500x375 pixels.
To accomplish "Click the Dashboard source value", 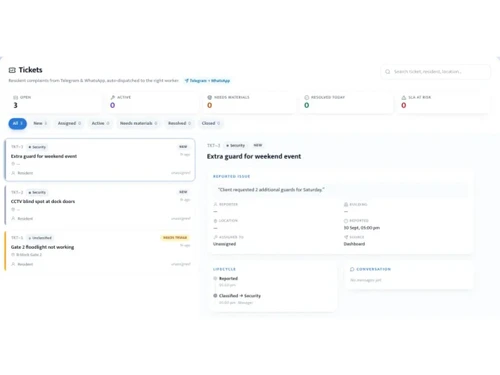I will 354,244.
